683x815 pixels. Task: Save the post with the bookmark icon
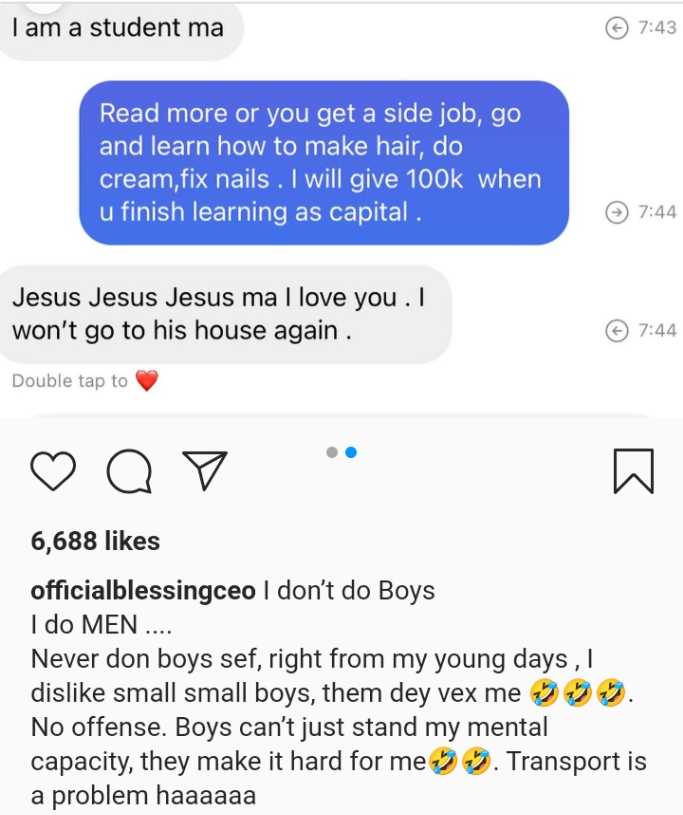(632, 470)
